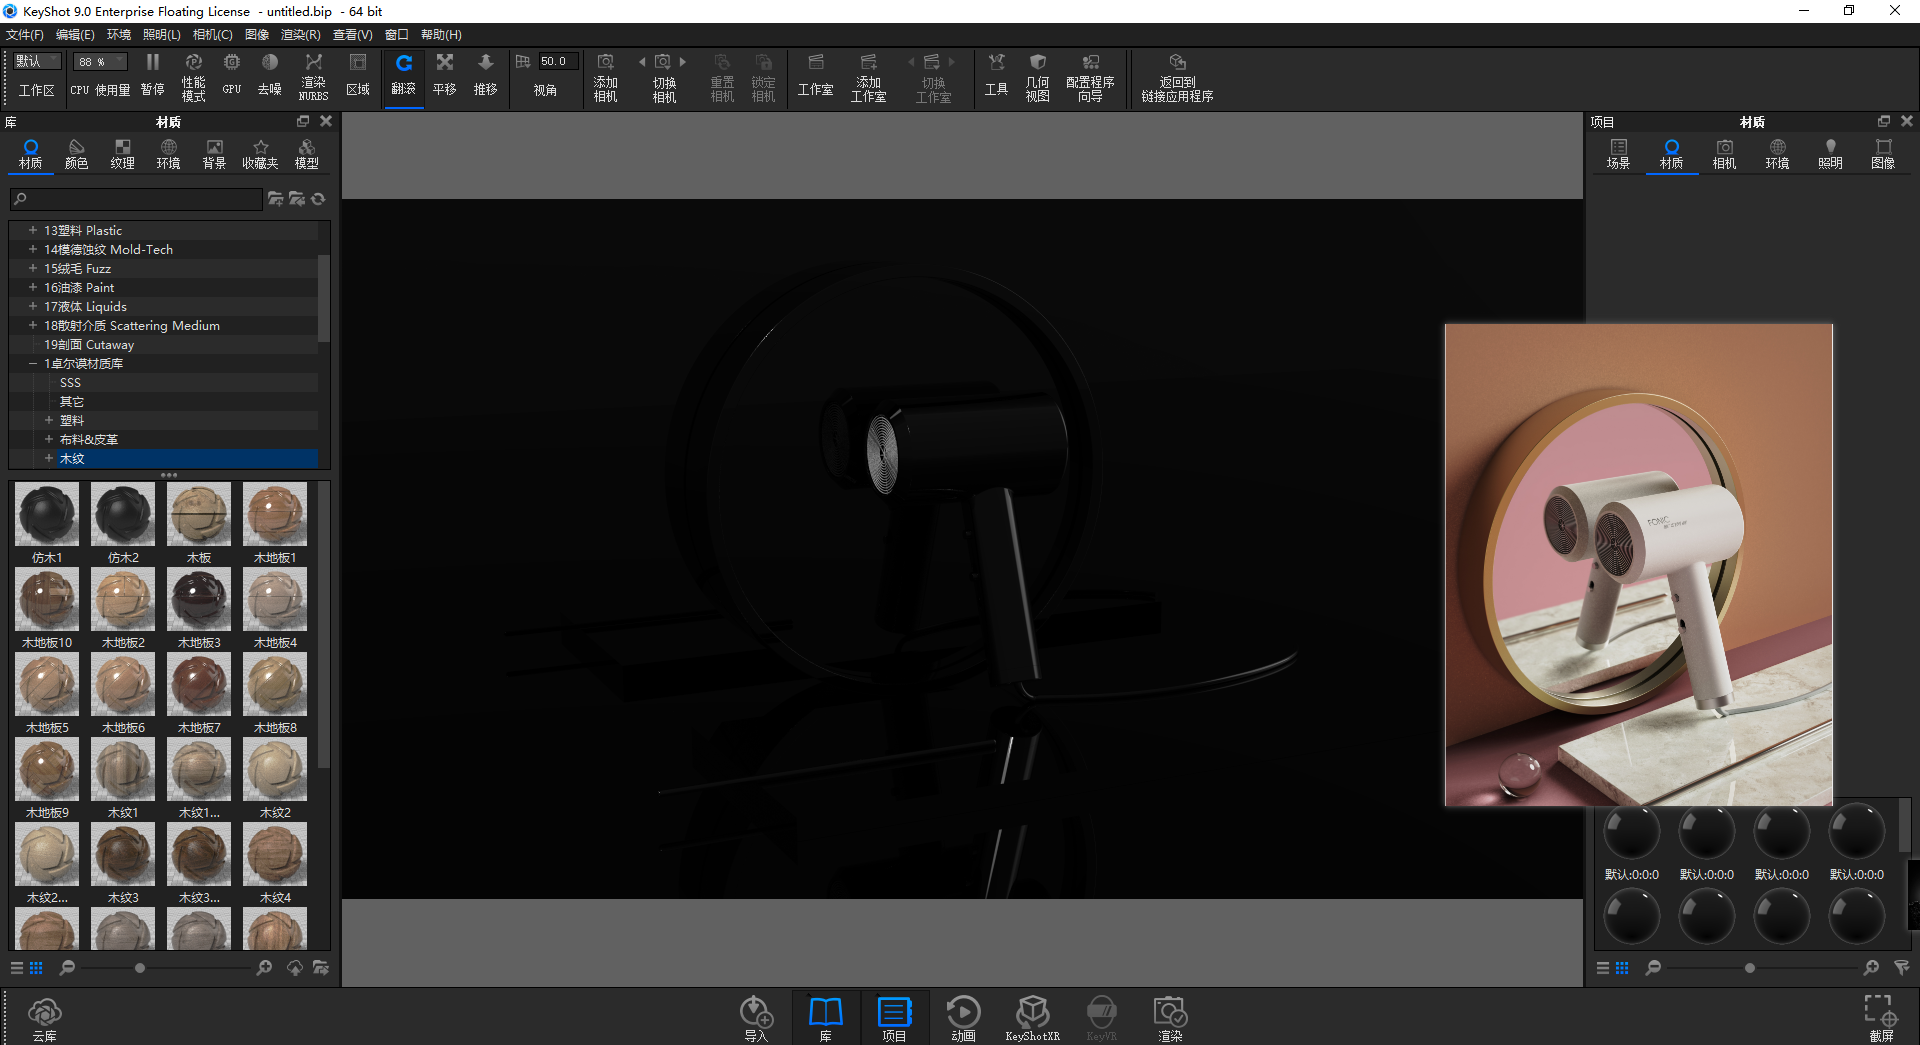Viewport: 1920px width, 1045px height.
Task: Open the 工作区 默认 workspace dropdown
Action: point(38,62)
